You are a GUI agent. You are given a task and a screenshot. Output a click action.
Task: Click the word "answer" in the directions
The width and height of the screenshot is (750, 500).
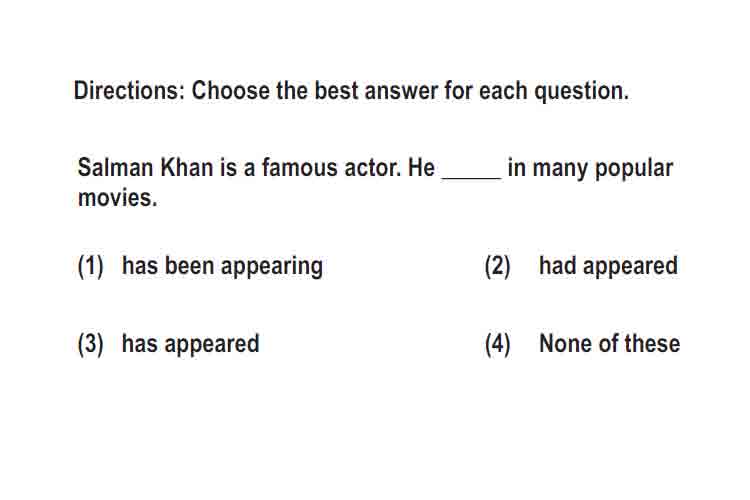[x=401, y=92]
